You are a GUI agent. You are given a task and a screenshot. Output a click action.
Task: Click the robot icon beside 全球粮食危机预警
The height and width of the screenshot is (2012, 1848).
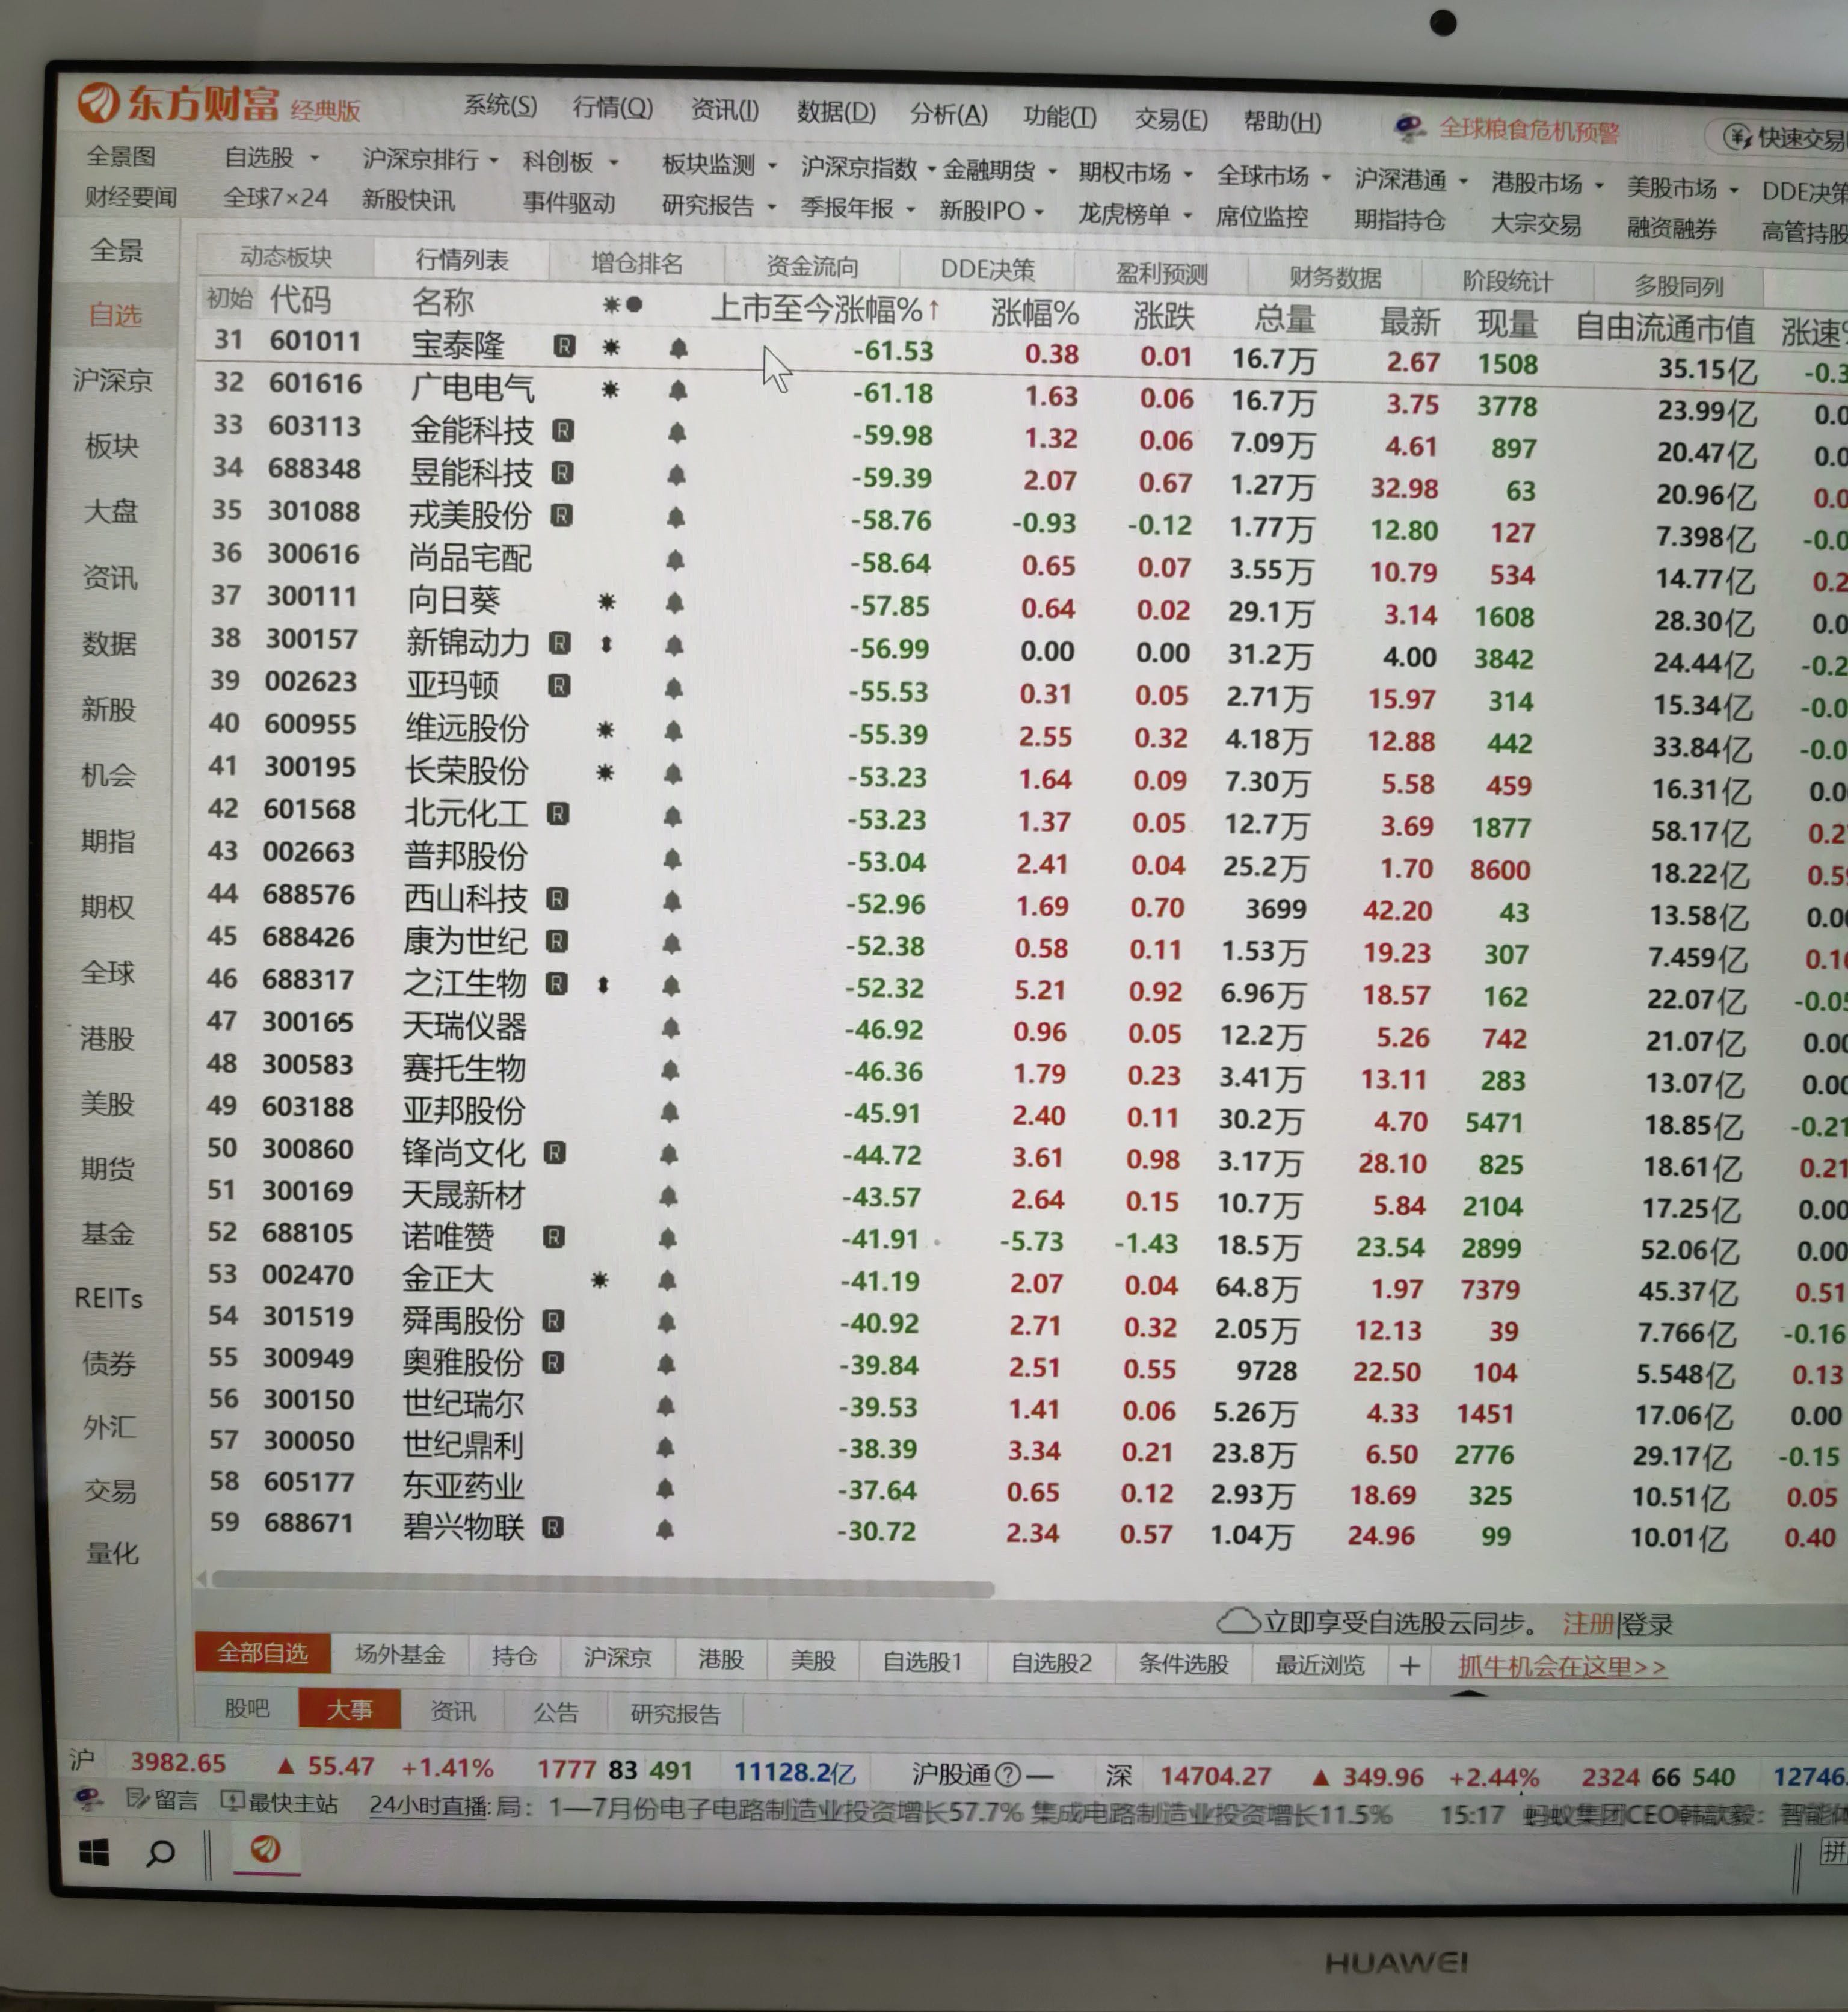tap(1409, 127)
